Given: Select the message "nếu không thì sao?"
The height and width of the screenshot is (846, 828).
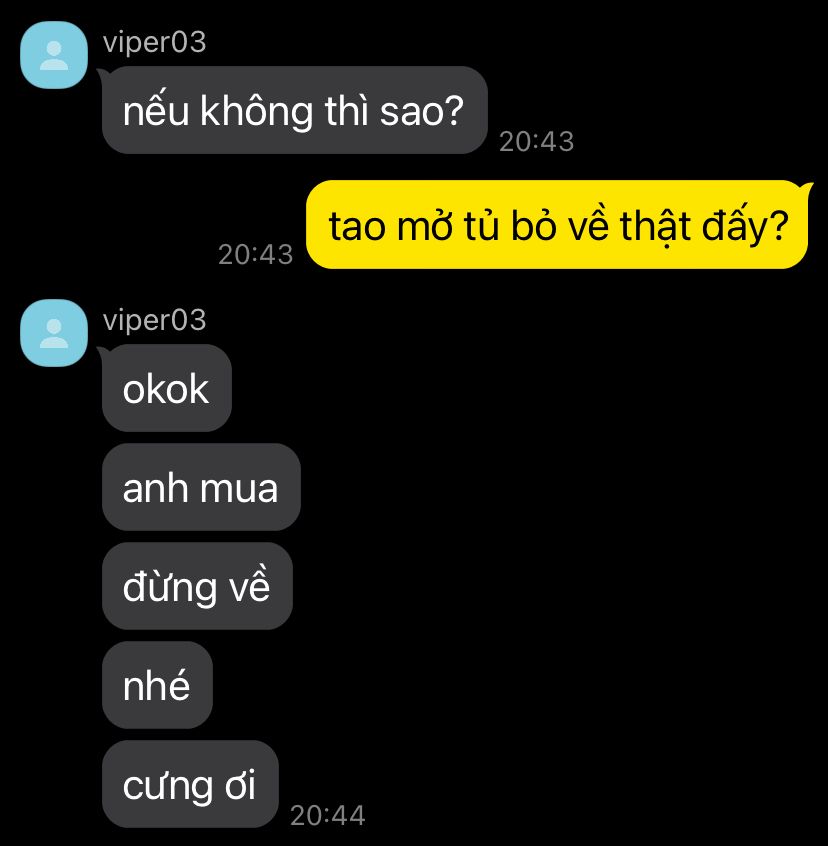Looking at the screenshot, I should (295, 110).
